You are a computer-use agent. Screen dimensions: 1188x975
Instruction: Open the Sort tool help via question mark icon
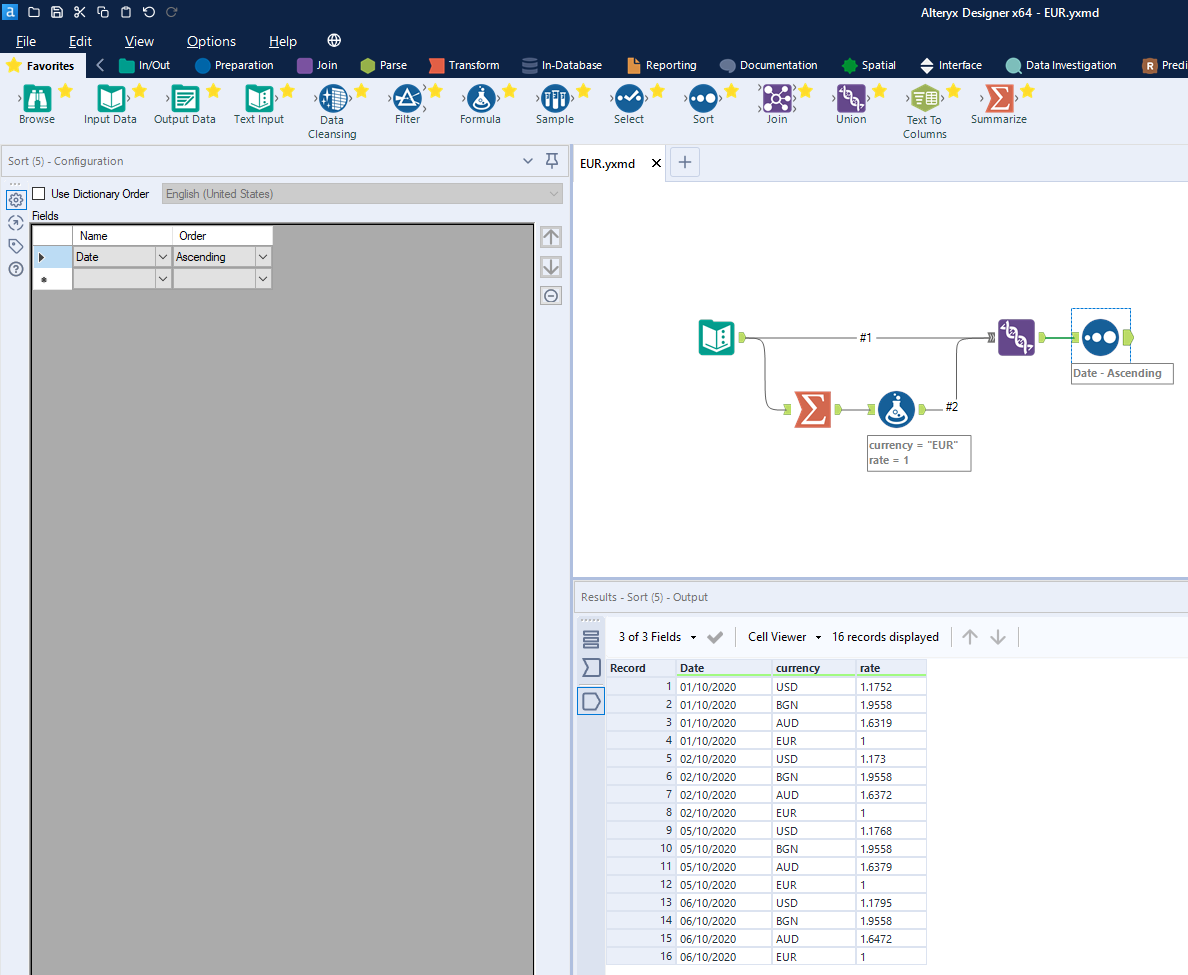click(x=15, y=269)
